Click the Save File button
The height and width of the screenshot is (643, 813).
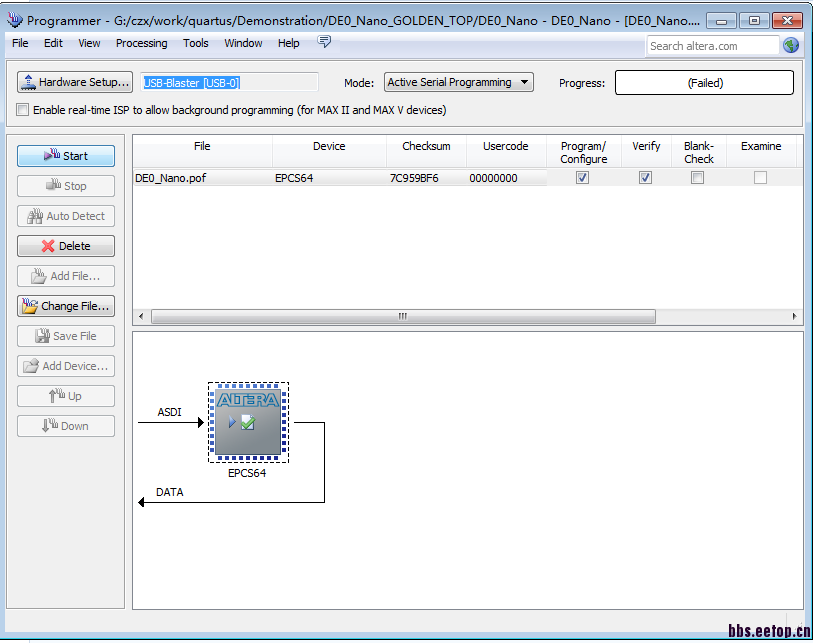tap(66, 337)
